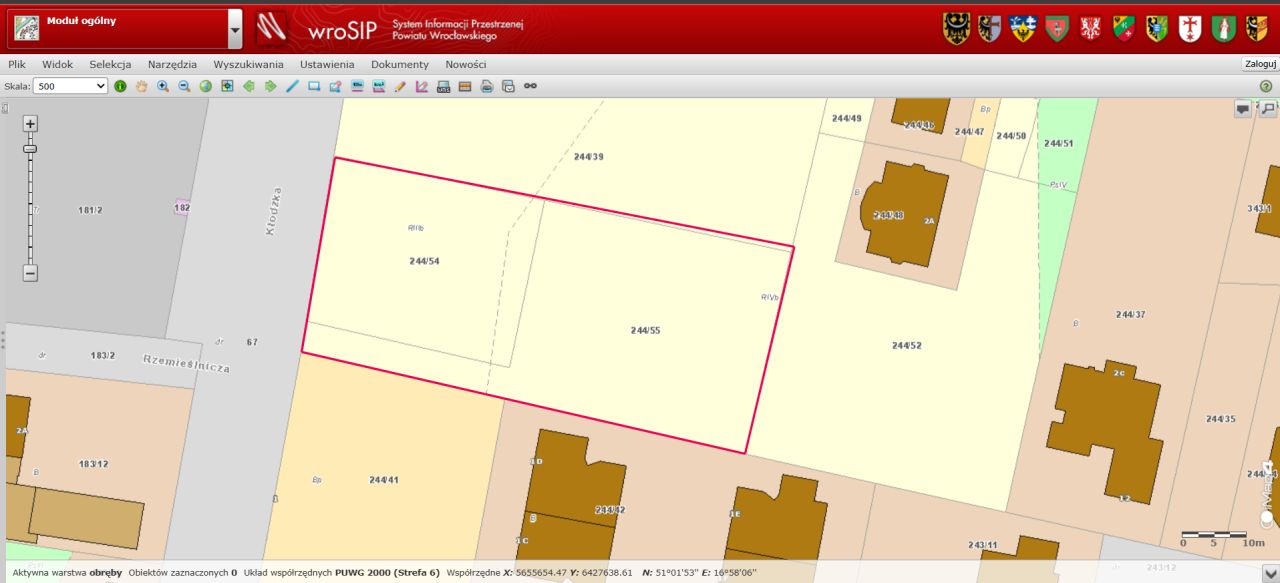The height and width of the screenshot is (583, 1280).
Task: Click the printer icon
Action: point(487,86)
